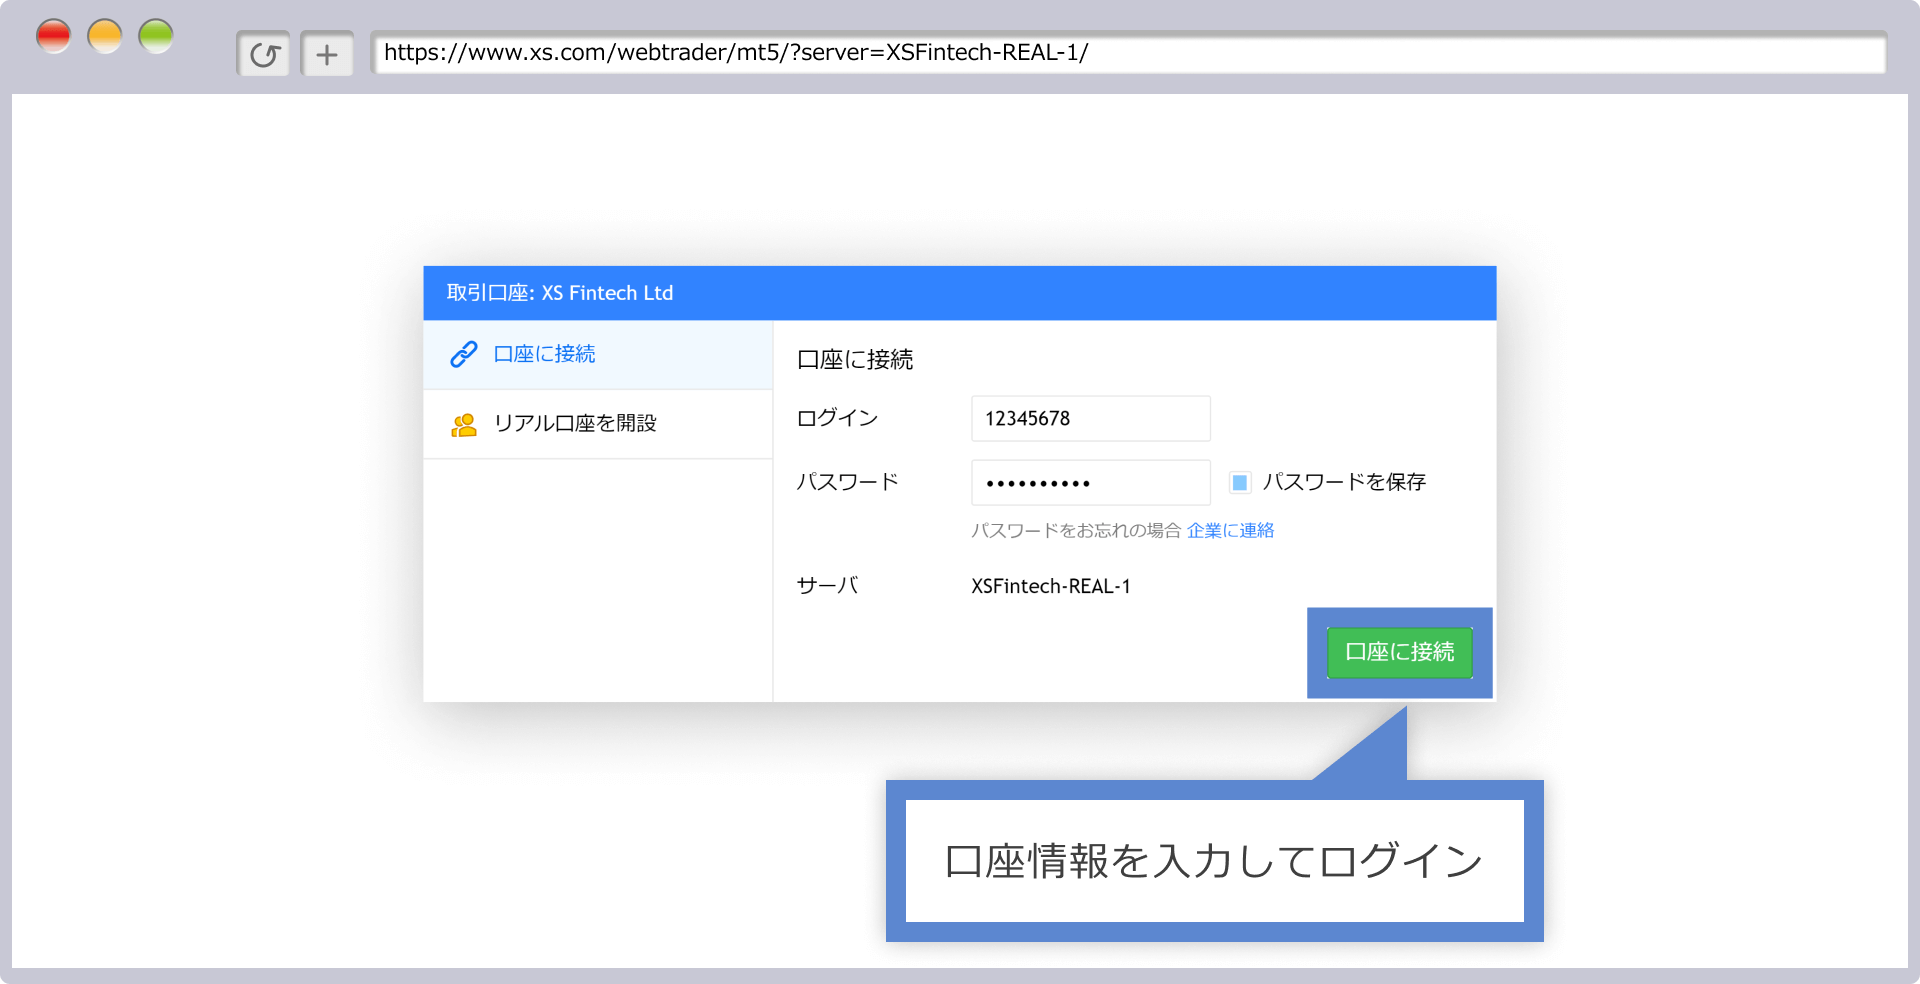This screenshot has width=1920, height=984.
Task: Click the XSFintech-REAL-1 server text
Action: tap(1051, 586)
